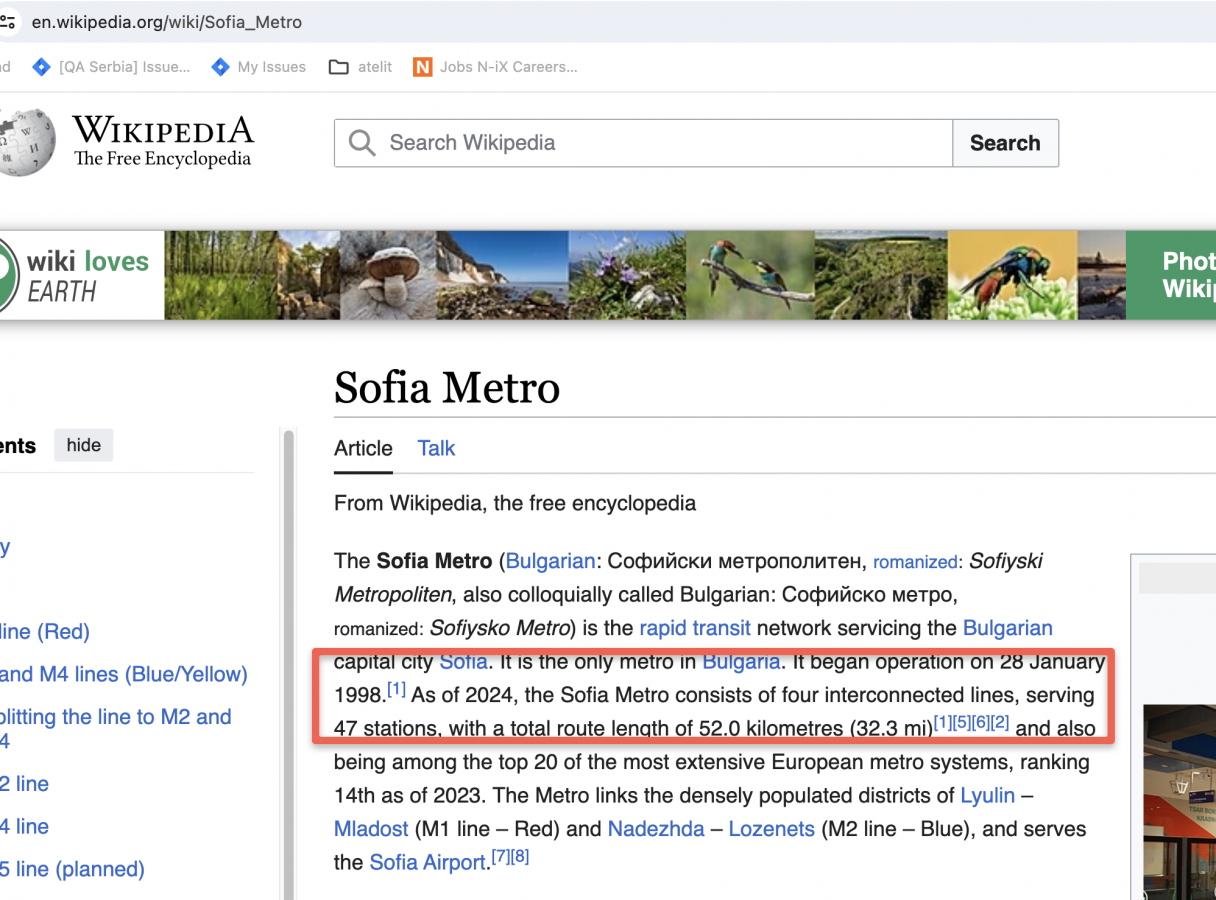Viewport: 1216px width, 900px height.
Task: Click the Wikipedia globe logo
Action: (26, 143)
